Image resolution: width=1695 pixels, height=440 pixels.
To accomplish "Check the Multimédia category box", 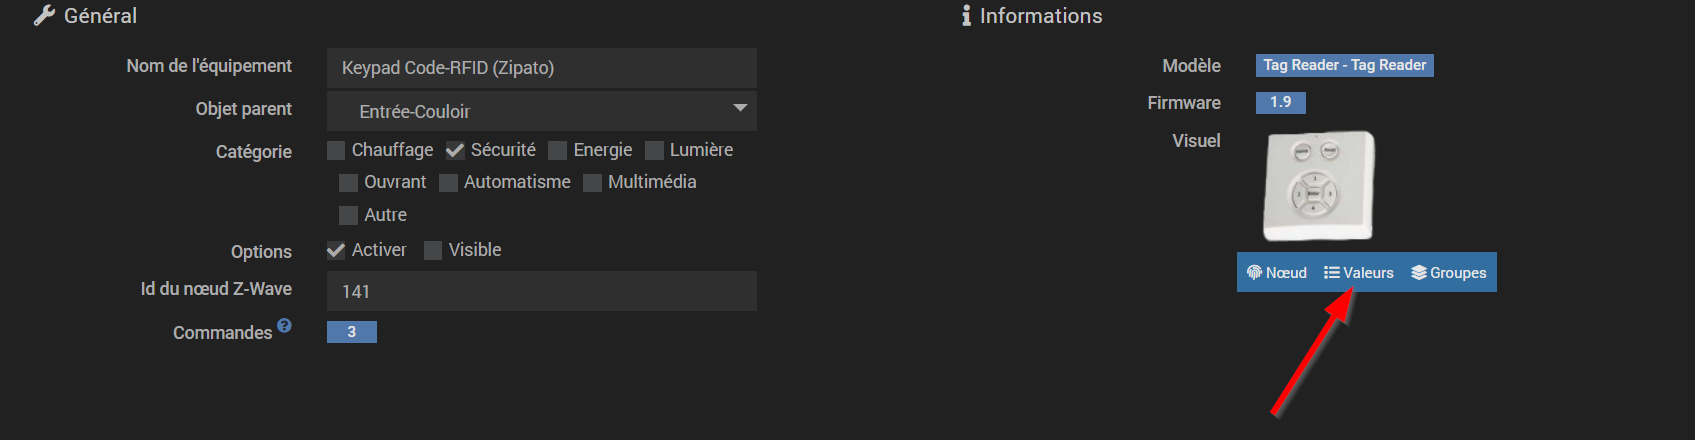I will [592, 183].
